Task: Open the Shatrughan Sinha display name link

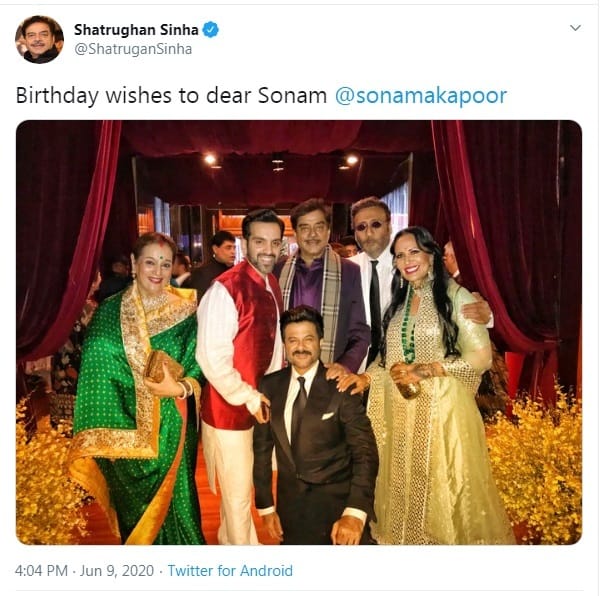Action: [136, 30]
